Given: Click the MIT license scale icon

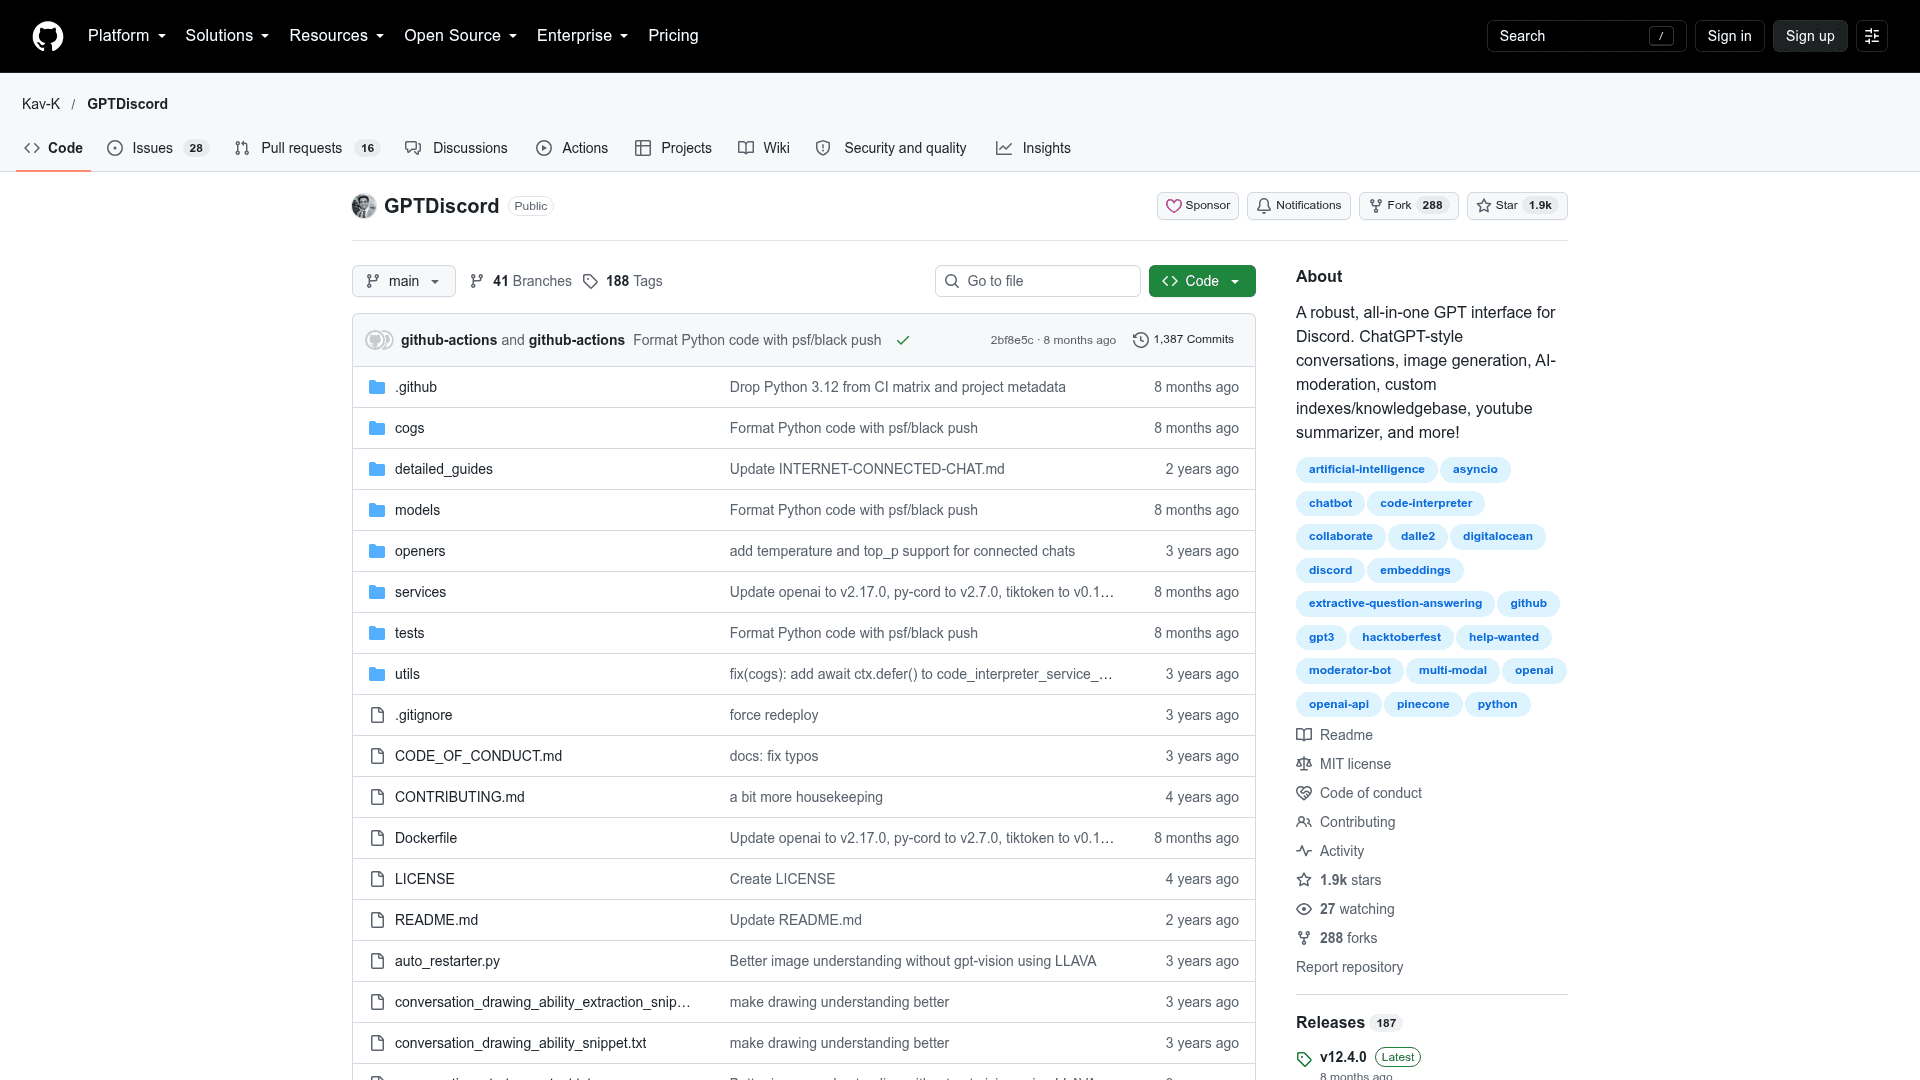Looking at the screenshot, I should pos(1304,764).
